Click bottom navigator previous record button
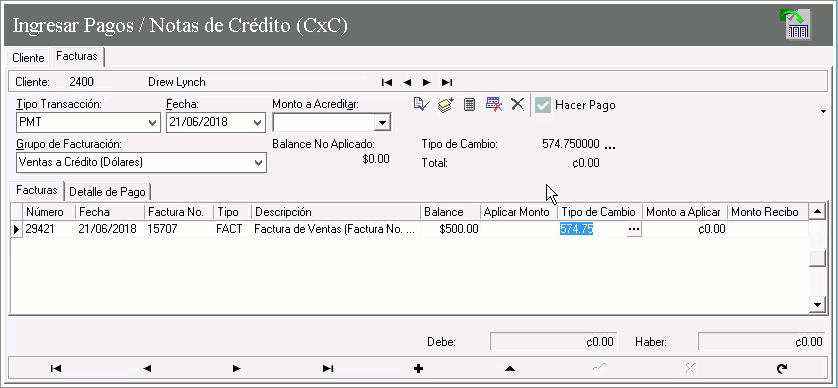 146,368
